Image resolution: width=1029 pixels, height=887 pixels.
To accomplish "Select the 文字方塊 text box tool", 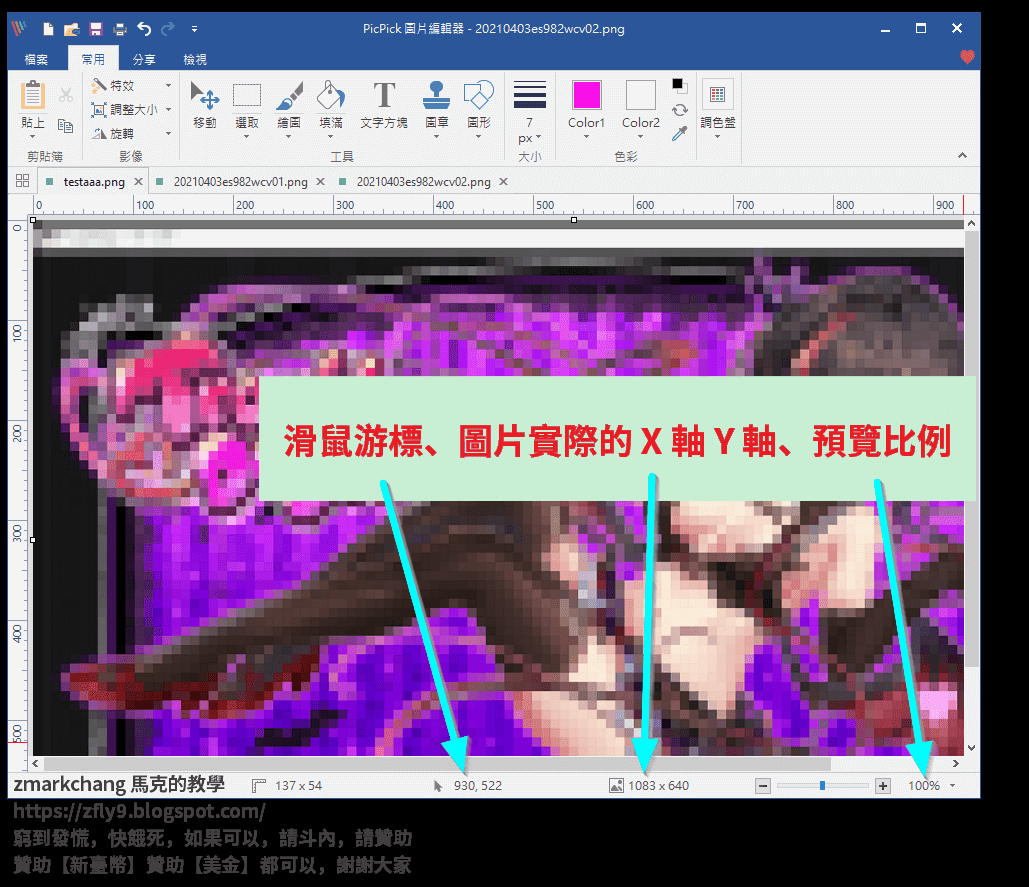I will pos(384,104).
